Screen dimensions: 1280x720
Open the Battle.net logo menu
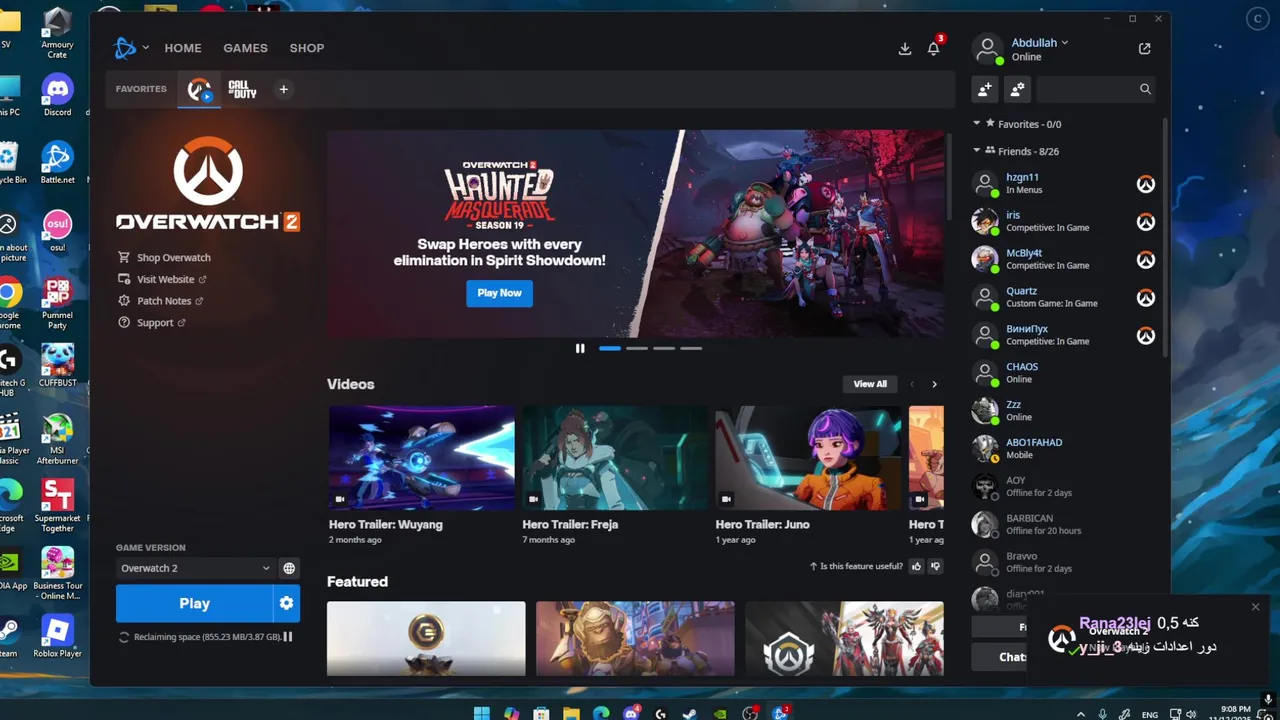125,47
